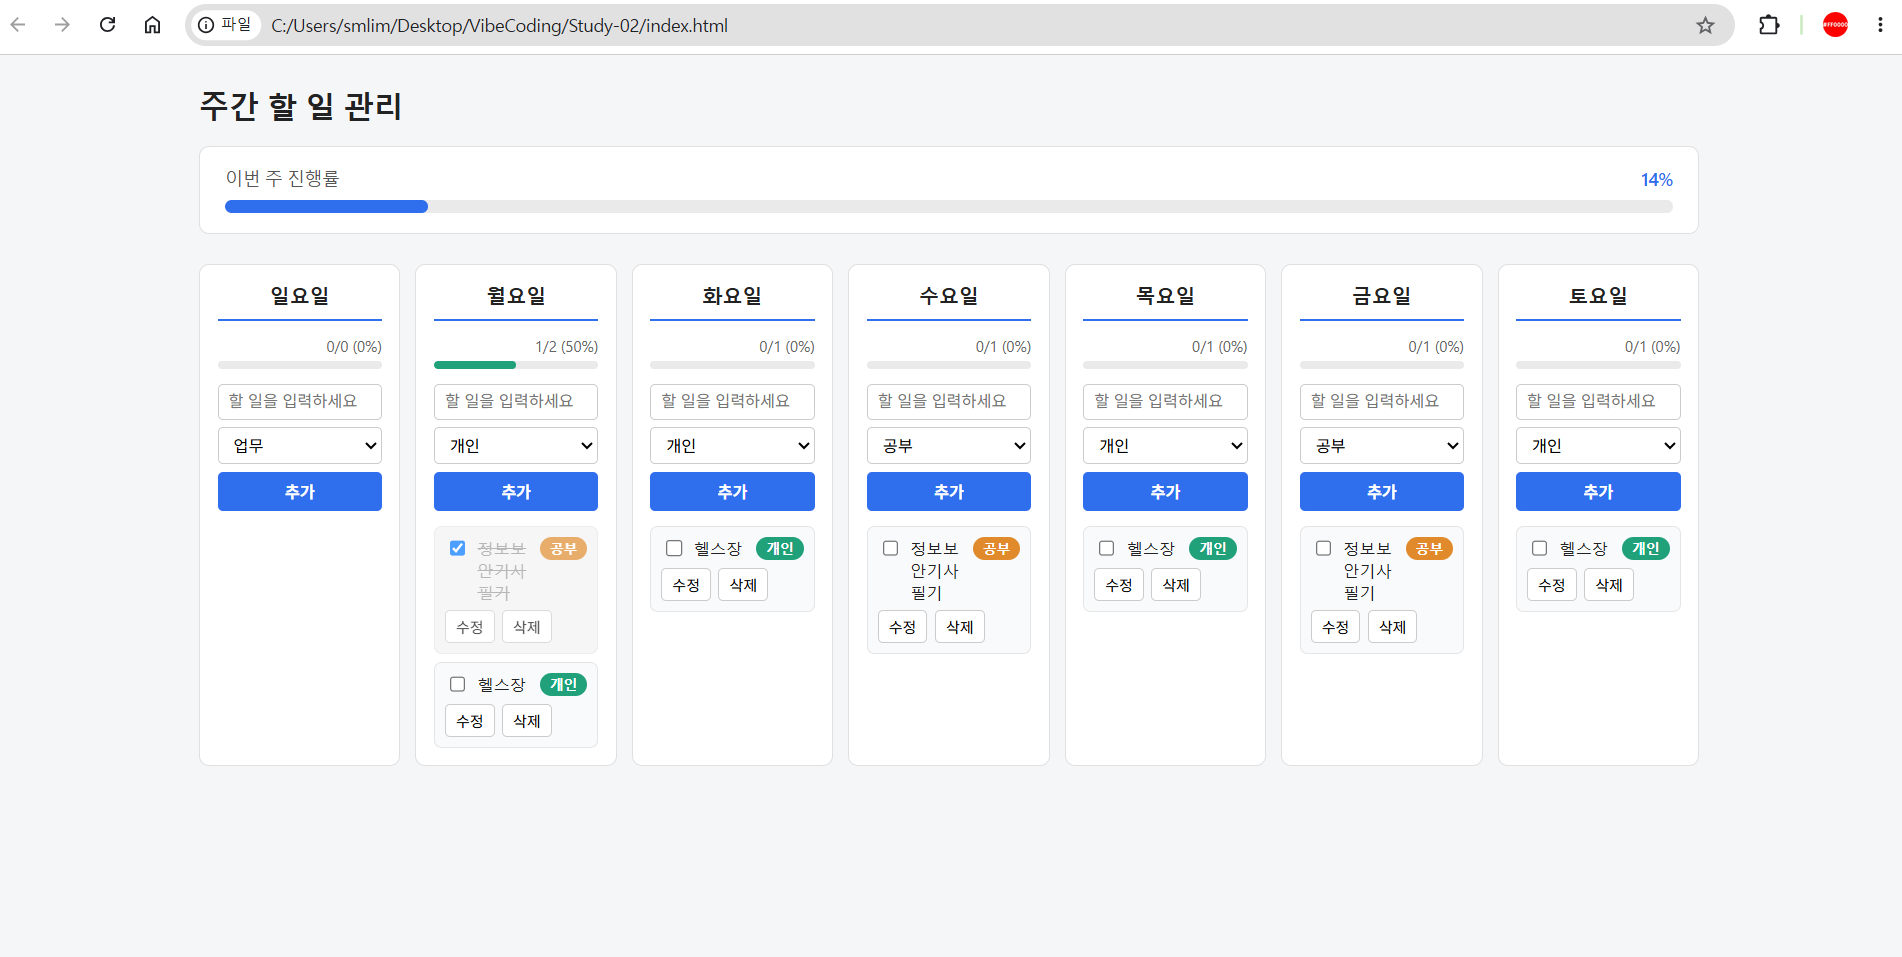Click Monday's 추가 add button

tap(516, 492)
